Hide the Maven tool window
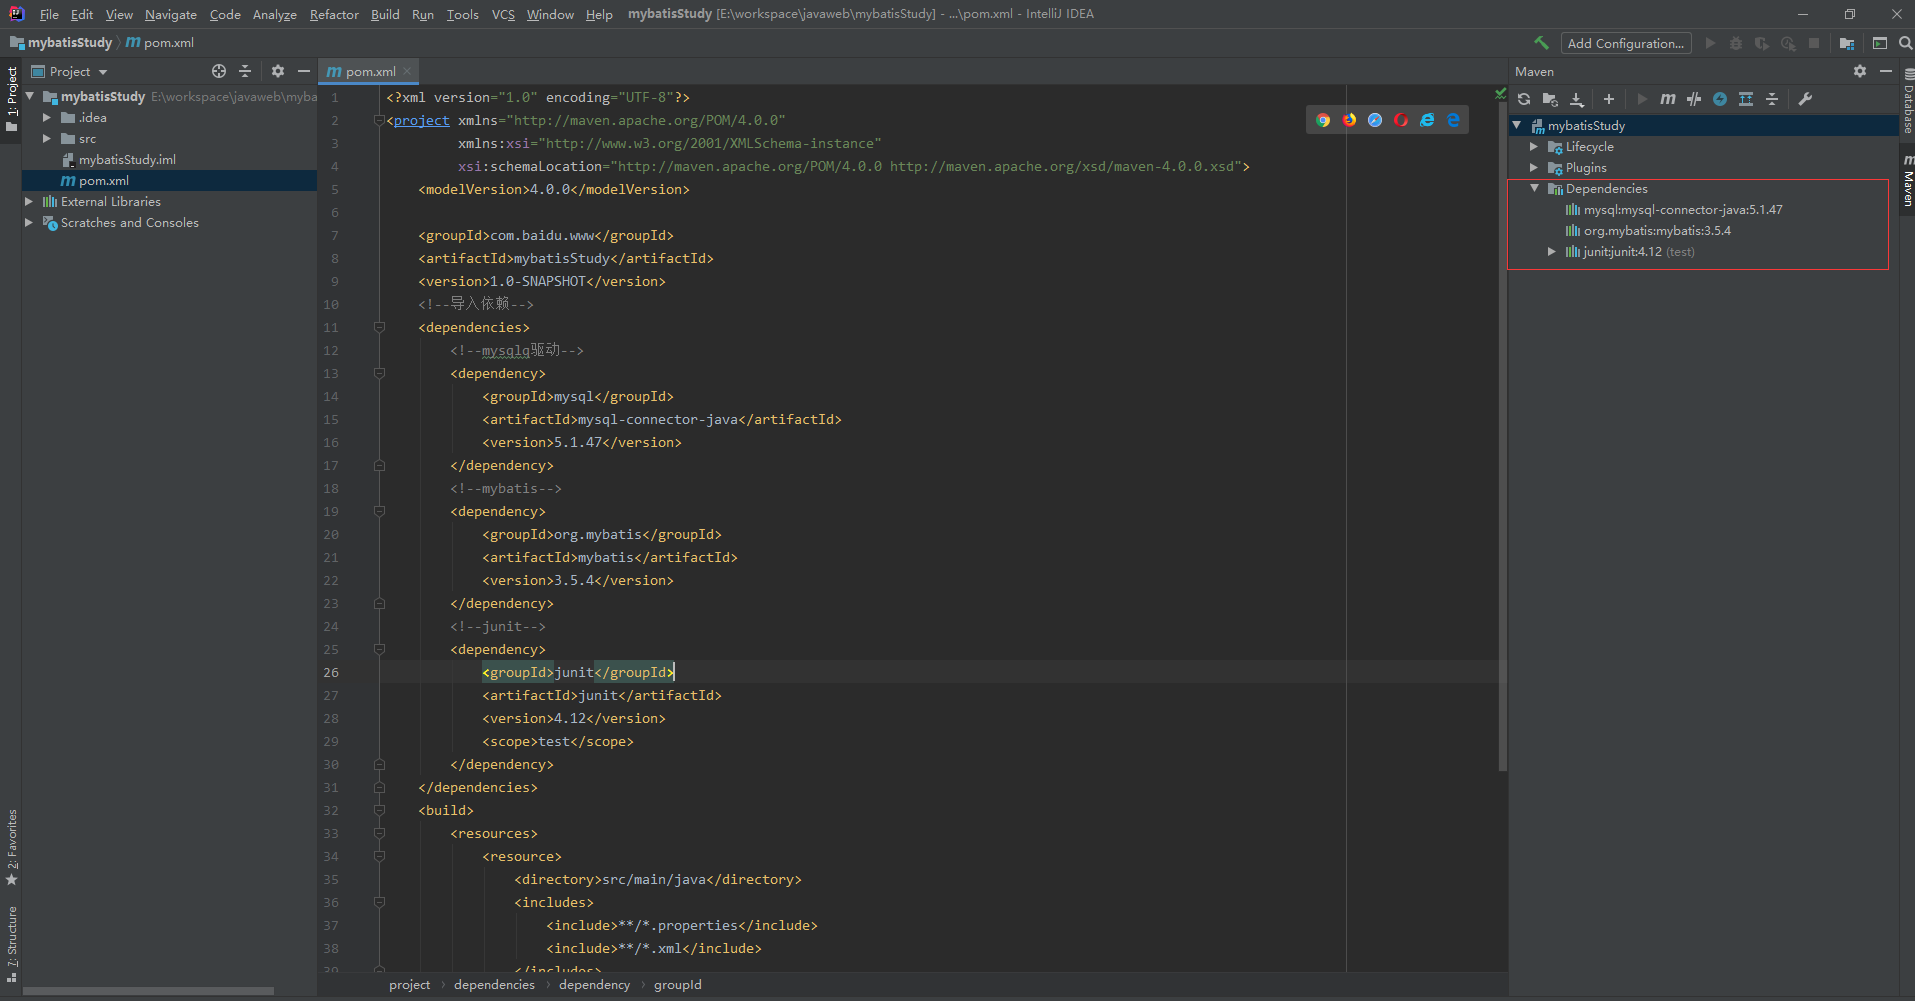This screenshot has height=1001, width=1915. pos(1885,71)
